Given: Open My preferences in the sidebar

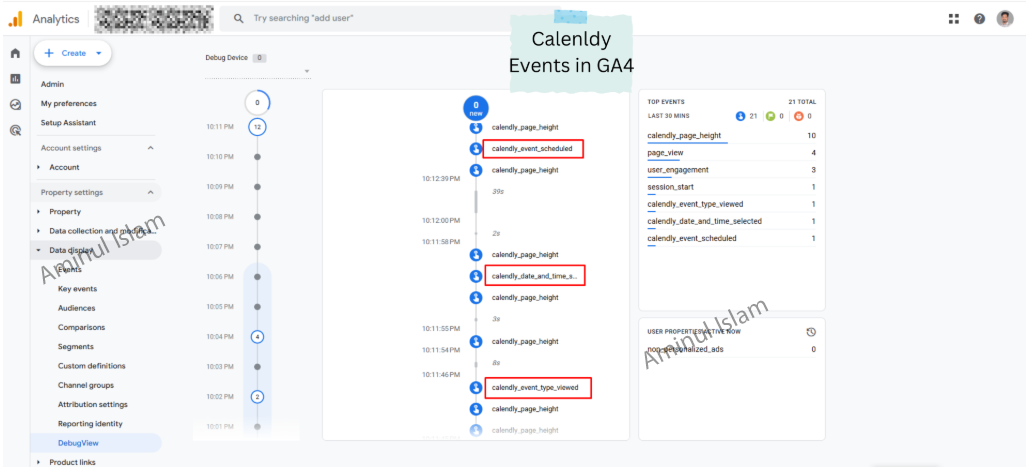Looking at the screenshot, I should [x=68, y=103].
